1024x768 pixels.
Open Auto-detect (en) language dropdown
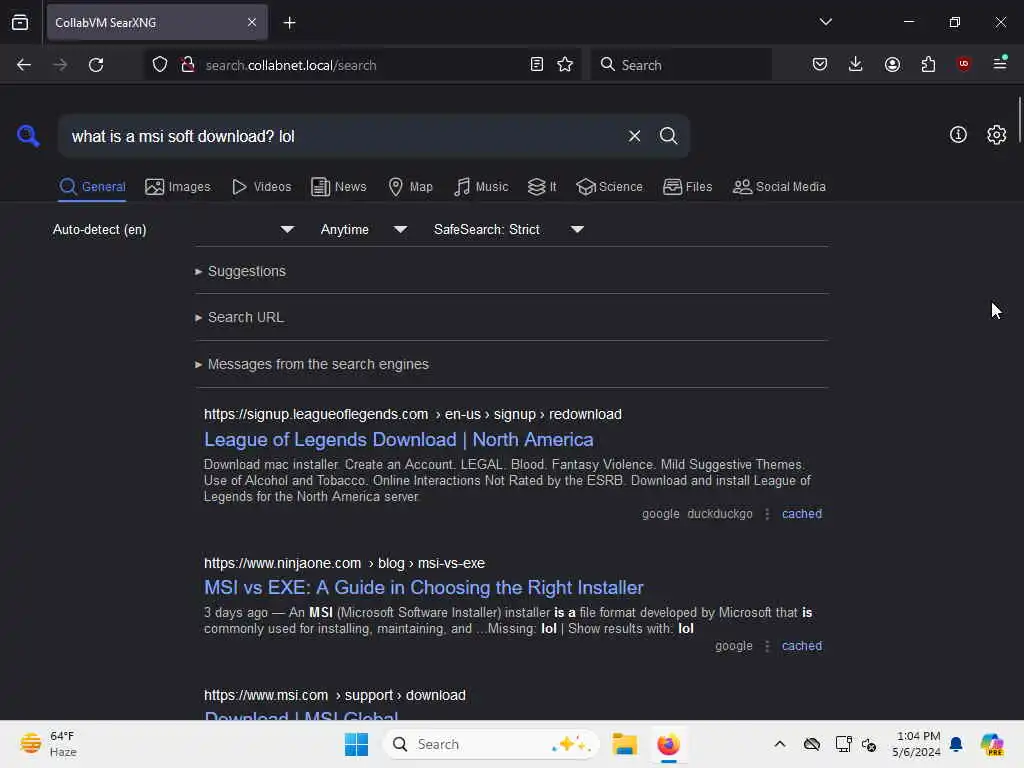tap(173, 229)
